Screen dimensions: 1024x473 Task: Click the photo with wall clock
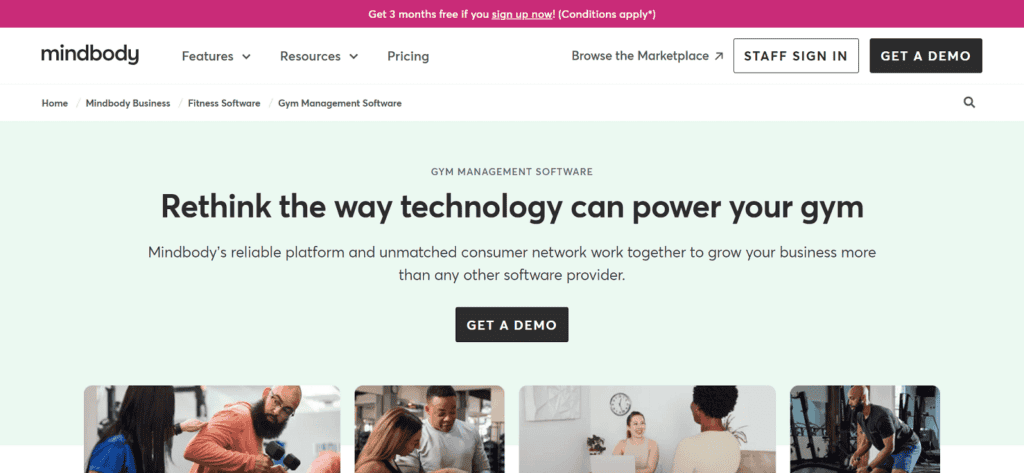pos(647,429)
